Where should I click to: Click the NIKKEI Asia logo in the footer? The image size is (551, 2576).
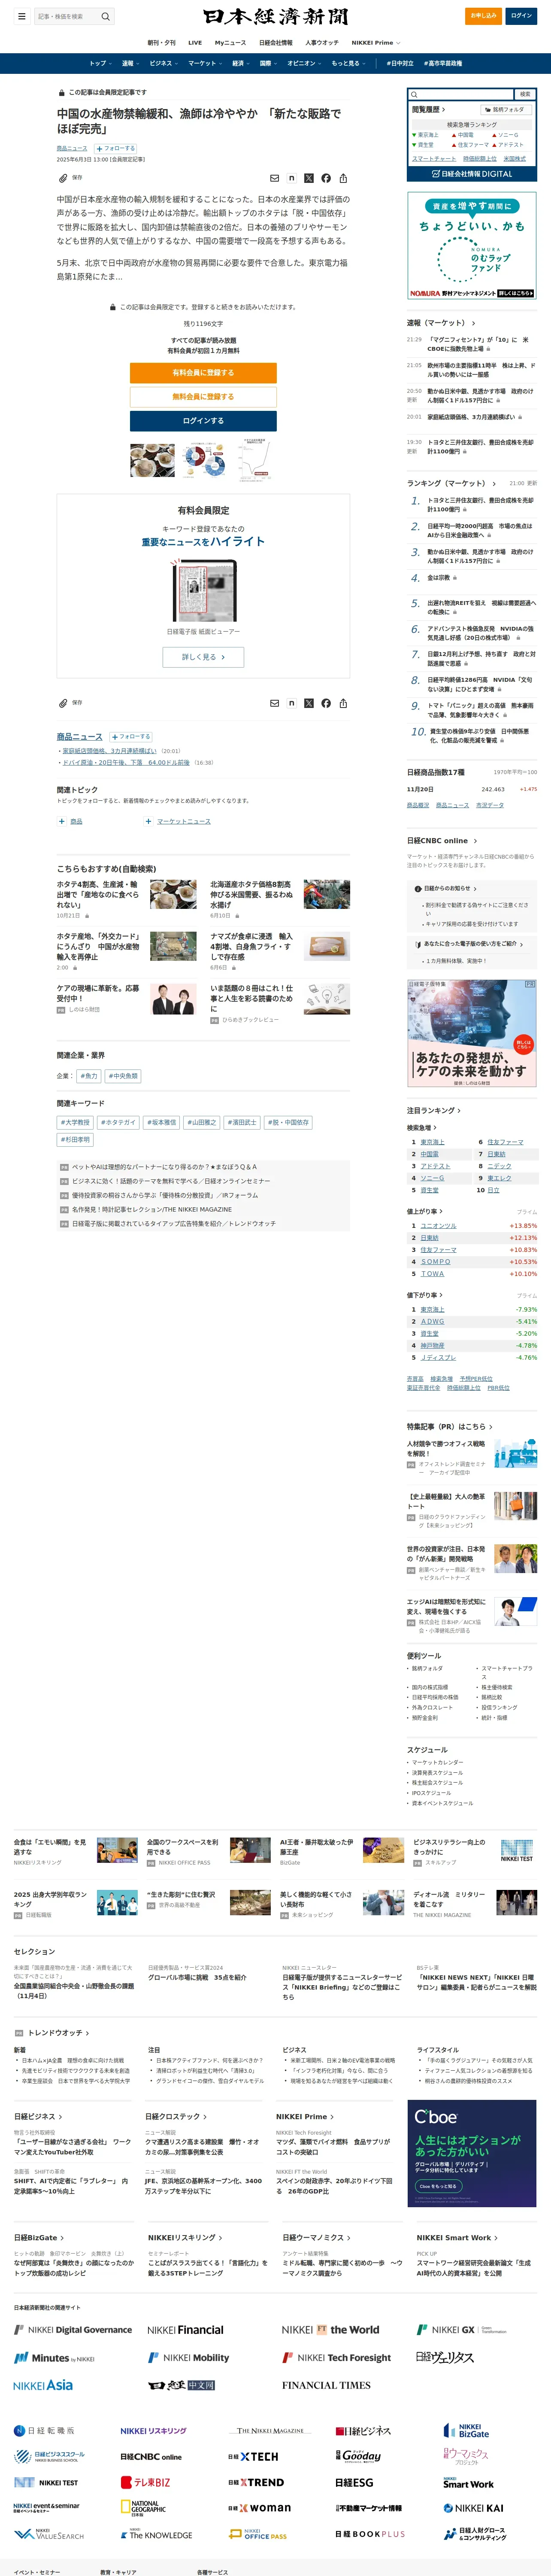coord(43,2385)
